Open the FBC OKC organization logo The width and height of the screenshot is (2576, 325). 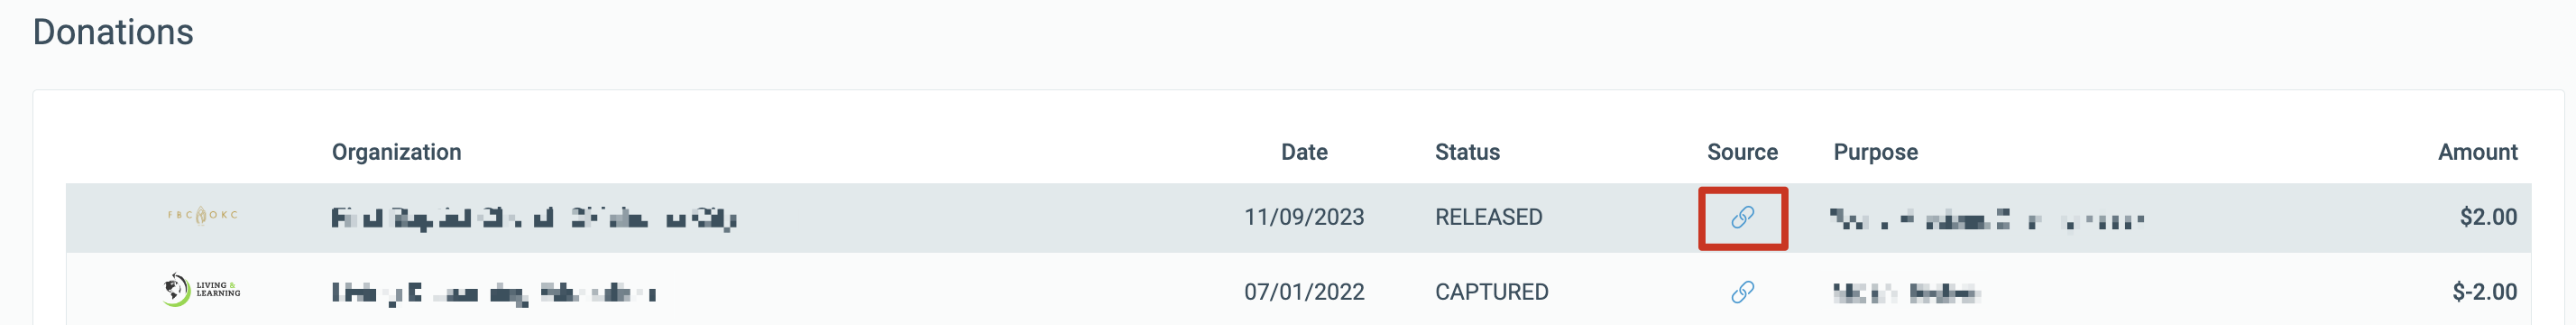[203, 215]
